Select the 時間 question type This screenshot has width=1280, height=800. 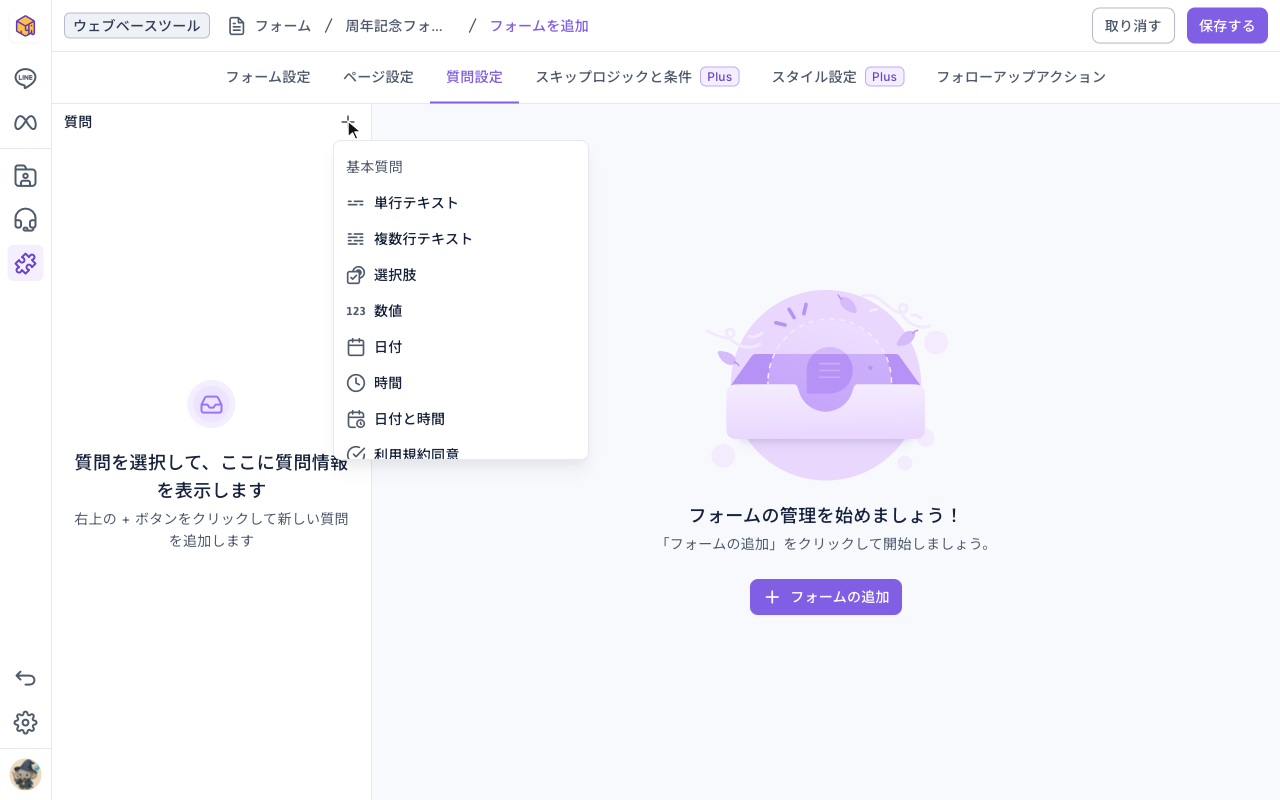pos(461,383)
